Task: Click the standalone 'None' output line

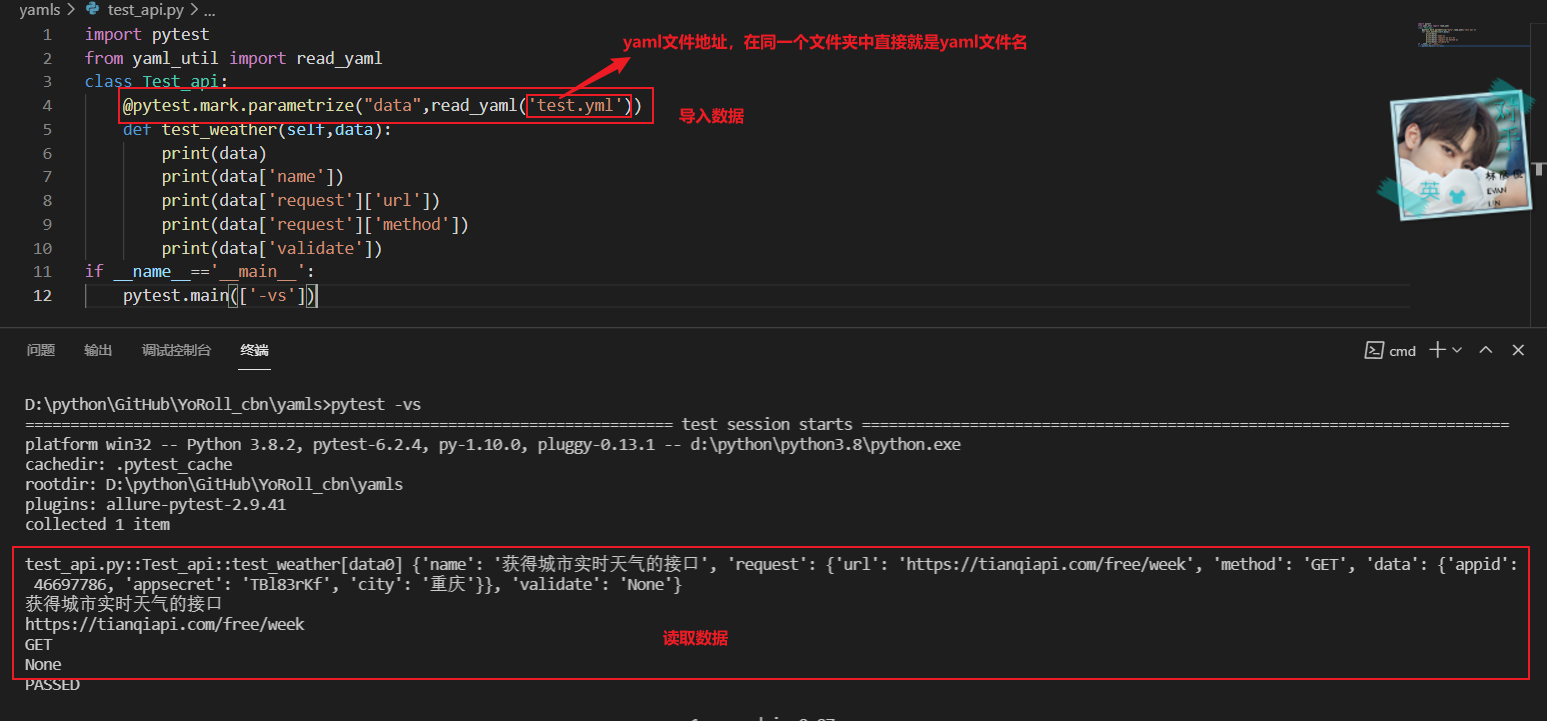Action: click(43, 665)
